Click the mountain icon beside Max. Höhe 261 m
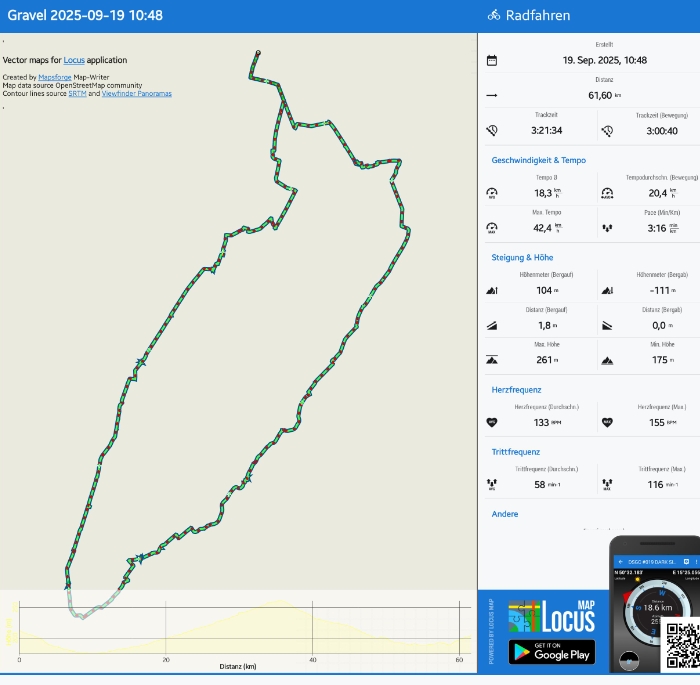 (x=491, y=359)
